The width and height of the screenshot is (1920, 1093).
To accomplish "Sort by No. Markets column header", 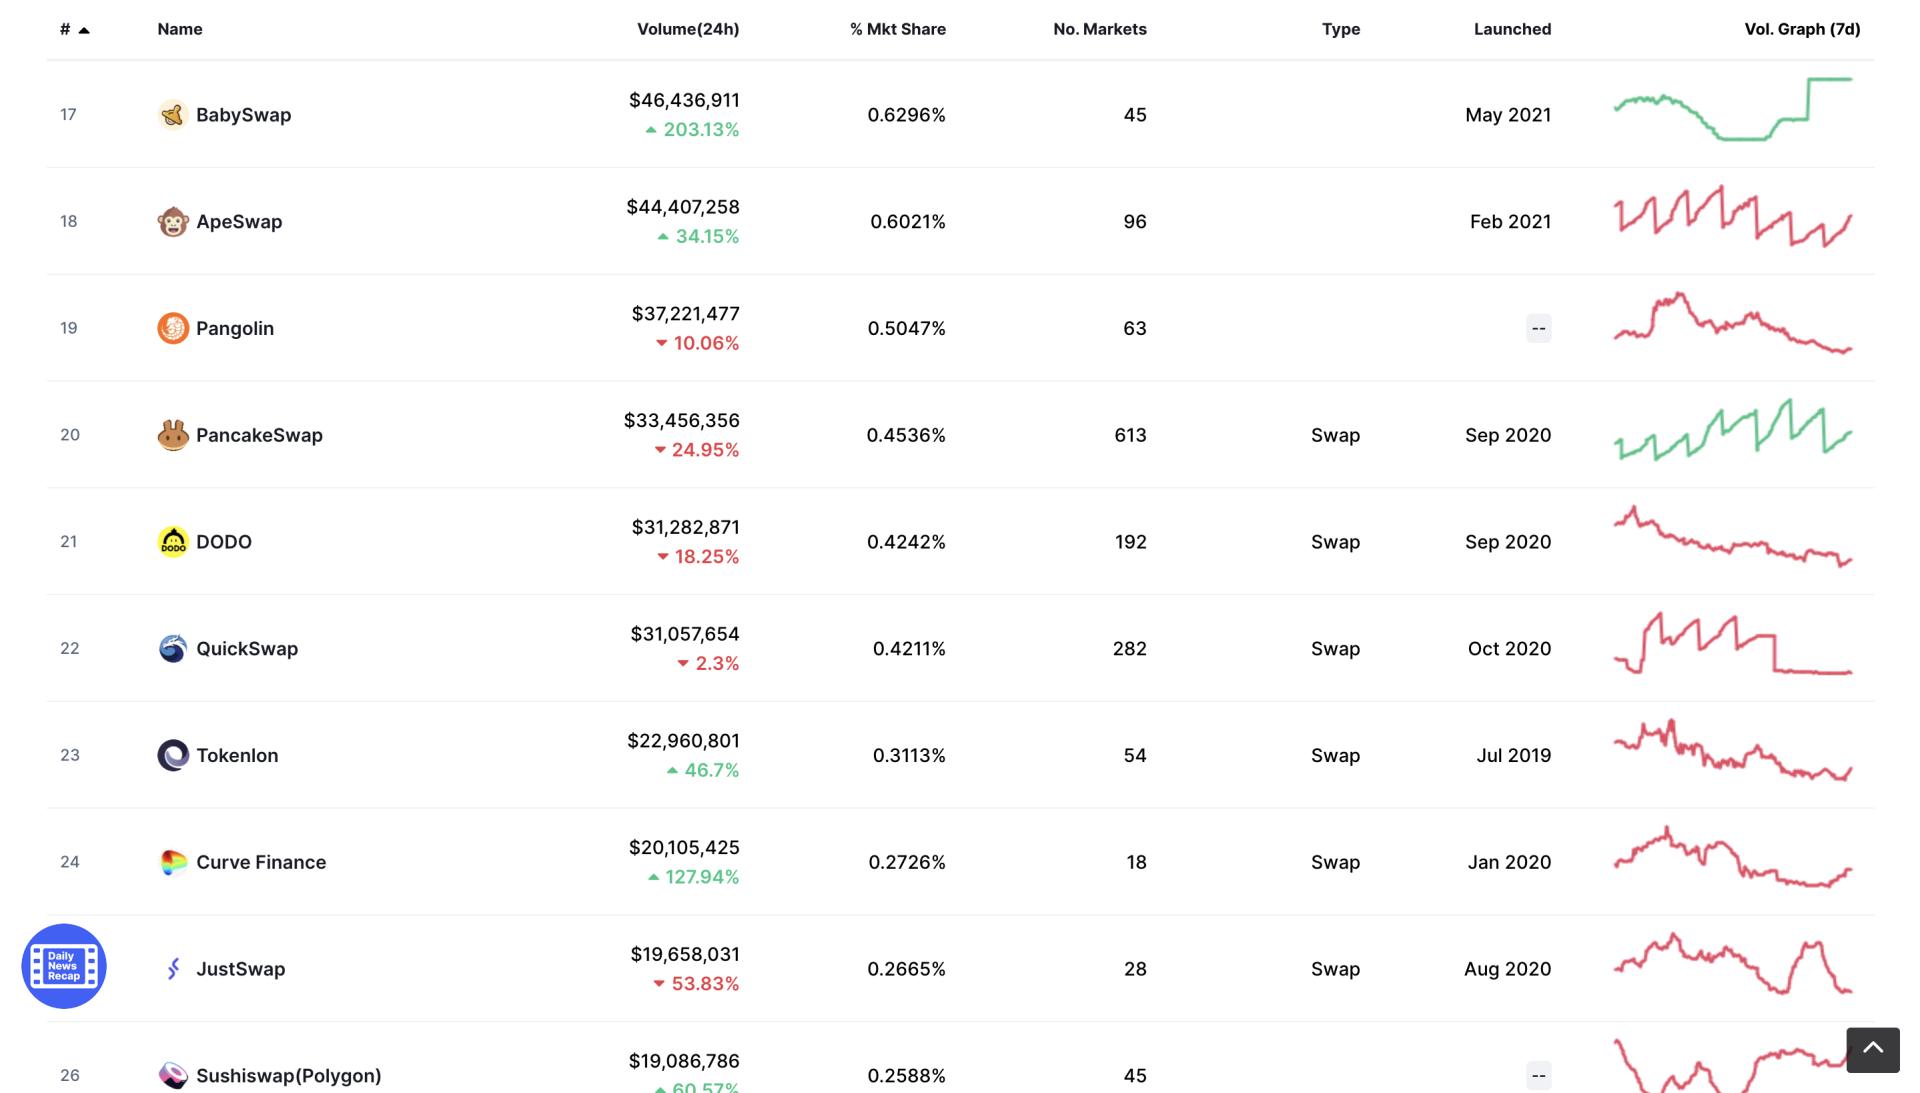I will (1099, 29).
